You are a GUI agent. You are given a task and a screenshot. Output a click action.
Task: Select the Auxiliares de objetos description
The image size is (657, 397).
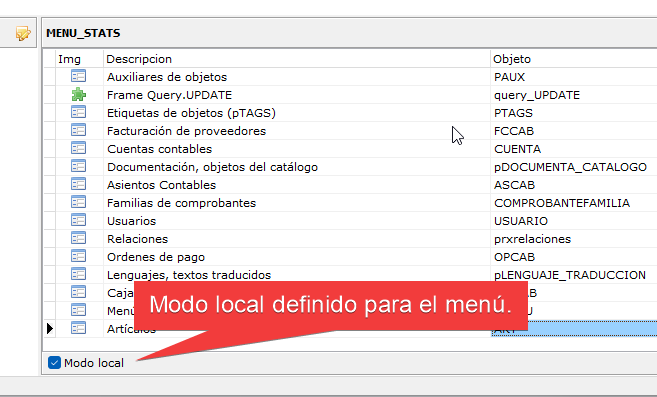click(167, 77)
